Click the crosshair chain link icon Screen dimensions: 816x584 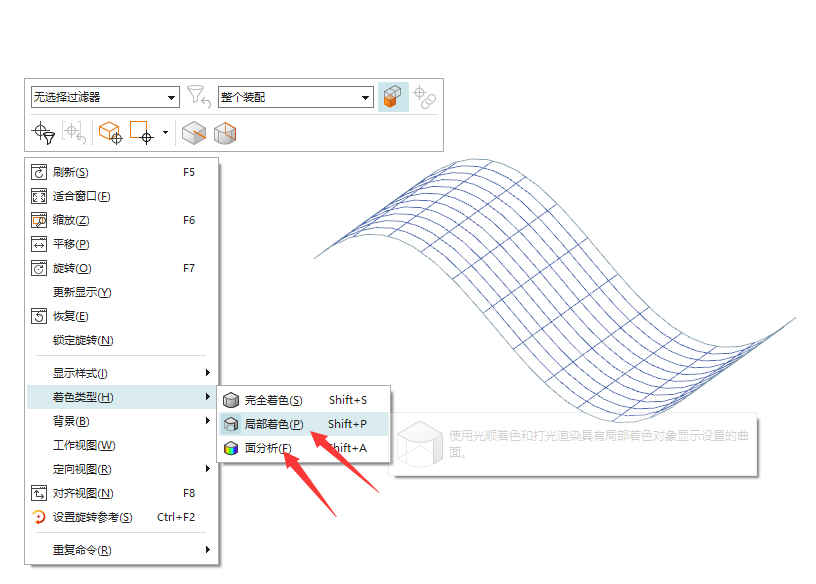pos(425,97)
